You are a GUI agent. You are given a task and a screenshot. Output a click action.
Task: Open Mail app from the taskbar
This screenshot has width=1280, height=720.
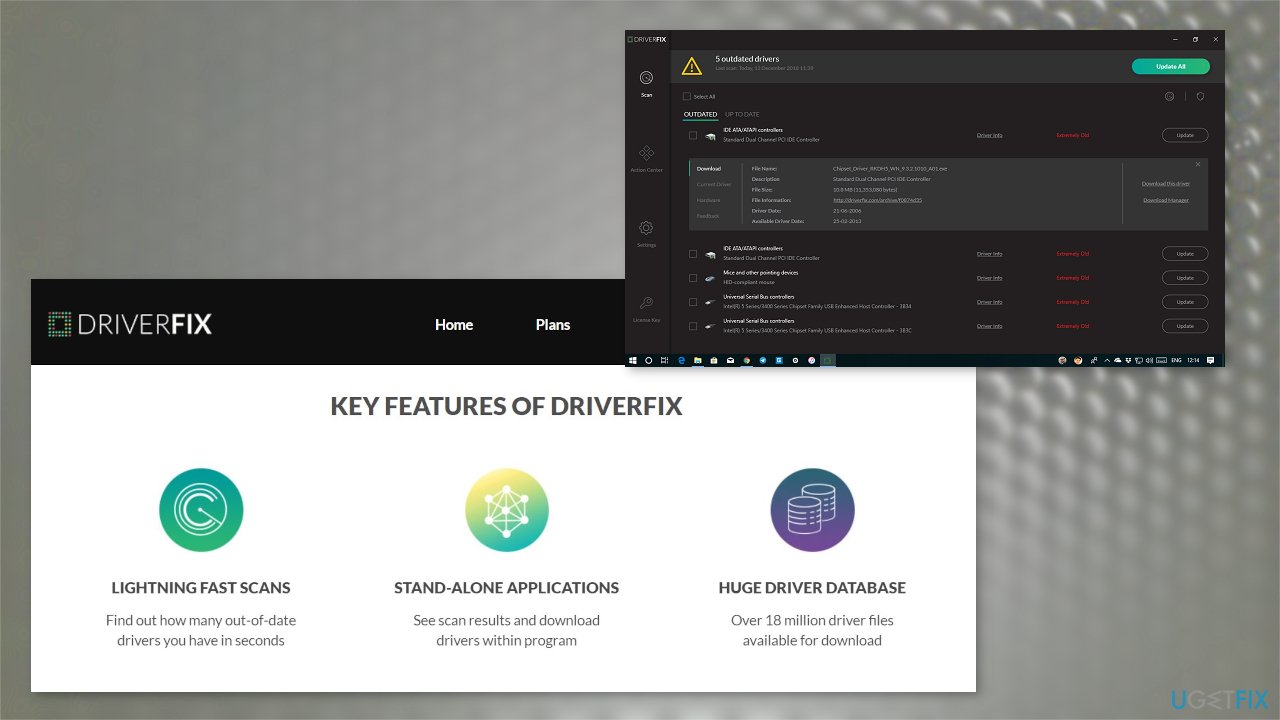click(730, 360)
